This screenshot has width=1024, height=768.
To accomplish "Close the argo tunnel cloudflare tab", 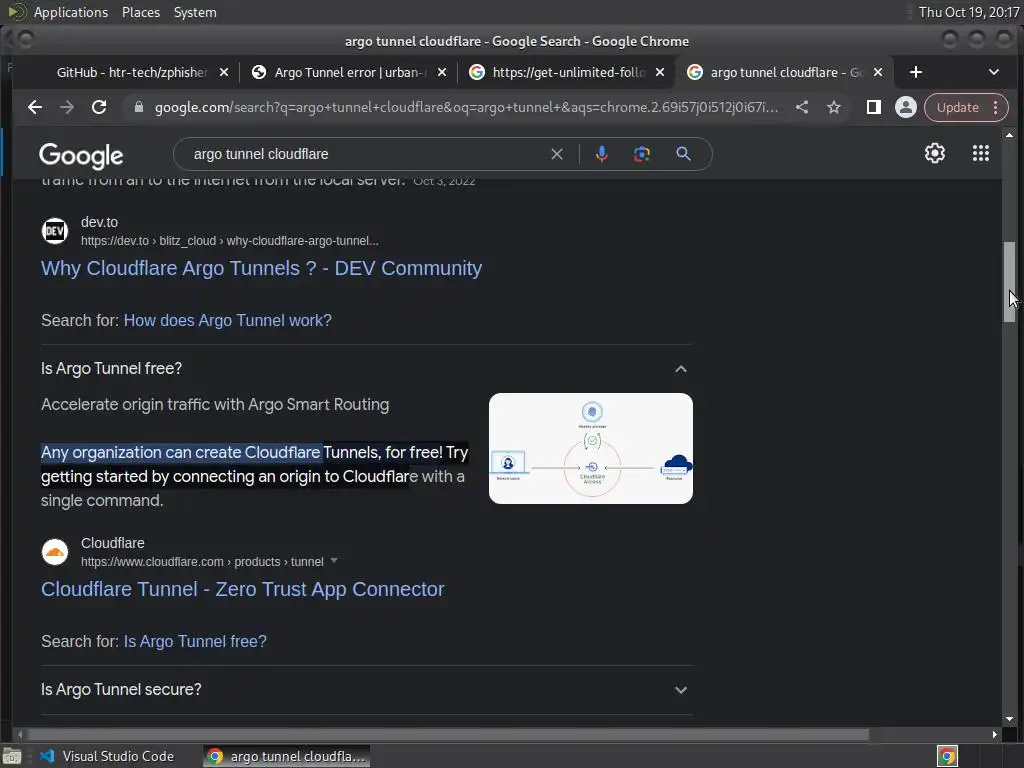I will pyautogui.click(x=878, y=72).
